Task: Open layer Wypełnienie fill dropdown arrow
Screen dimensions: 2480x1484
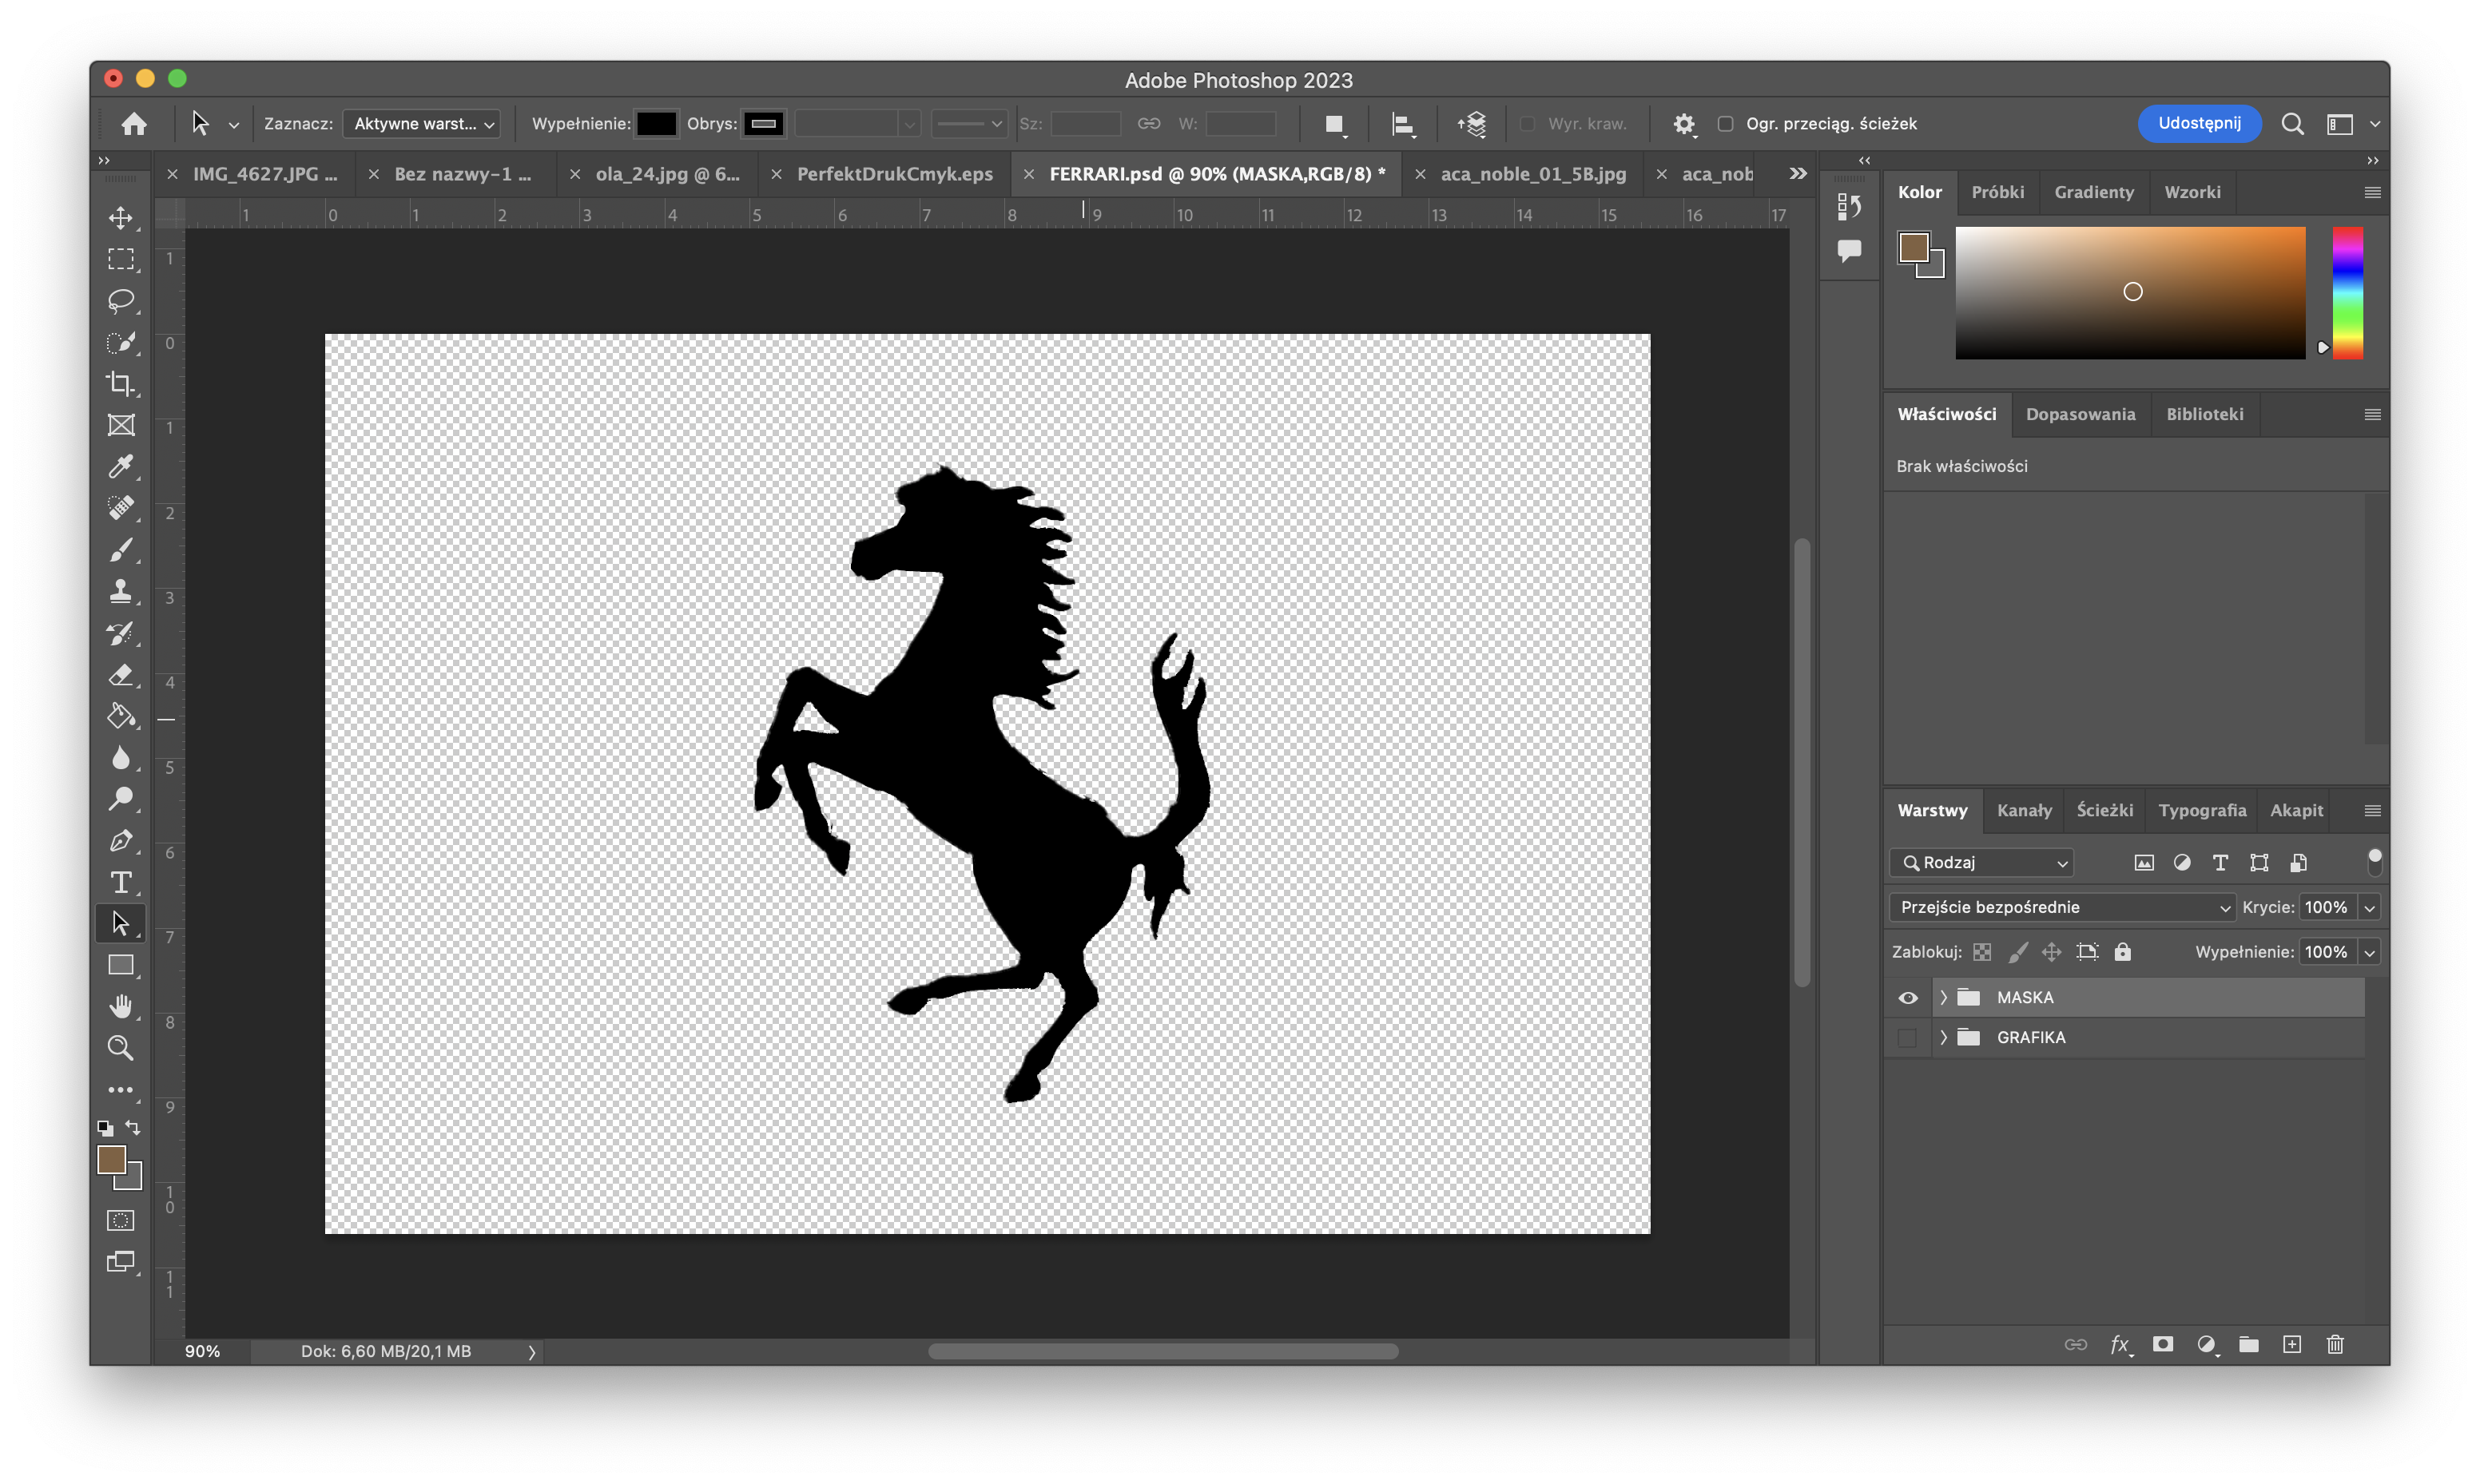Action: 2369,953
